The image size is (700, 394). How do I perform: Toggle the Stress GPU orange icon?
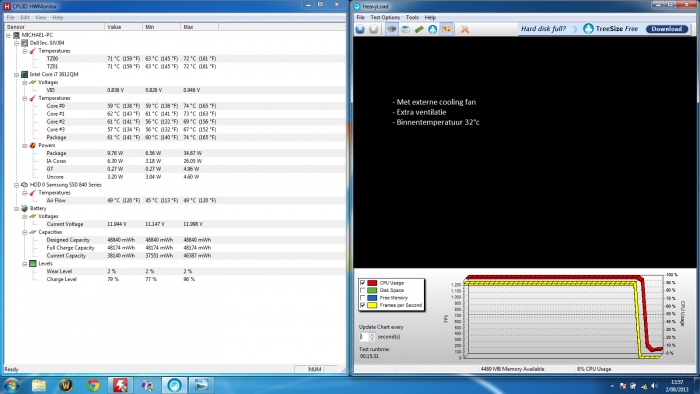[x=446, y=29]
